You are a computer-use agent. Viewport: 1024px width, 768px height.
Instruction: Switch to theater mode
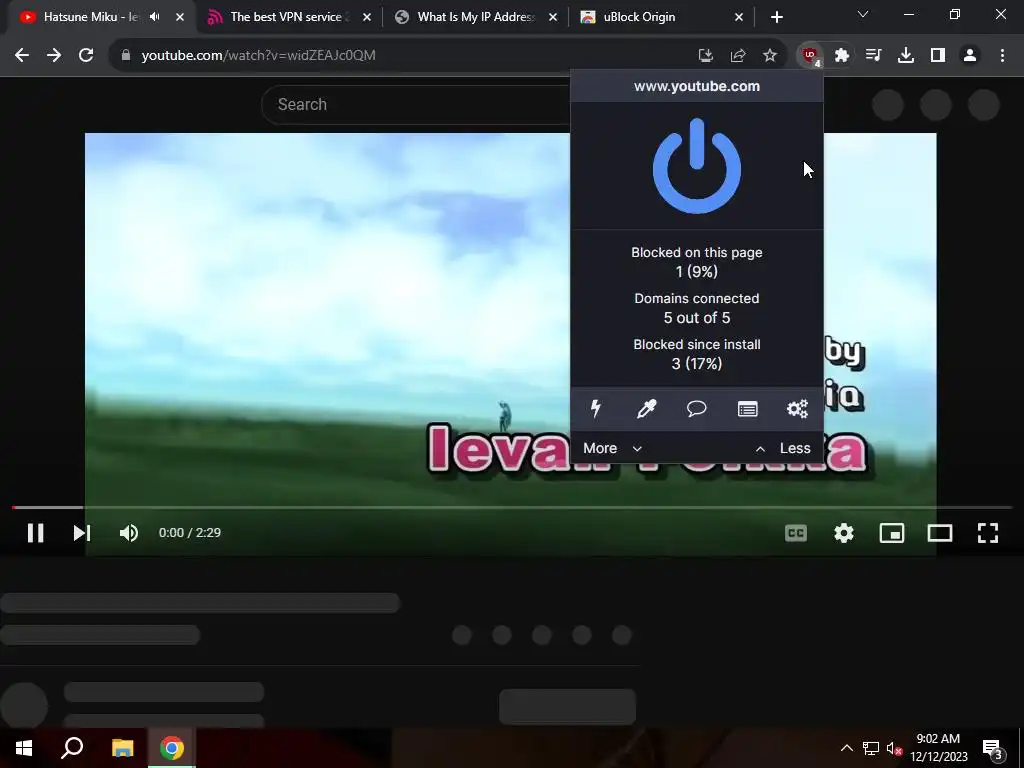coord(940,533)
